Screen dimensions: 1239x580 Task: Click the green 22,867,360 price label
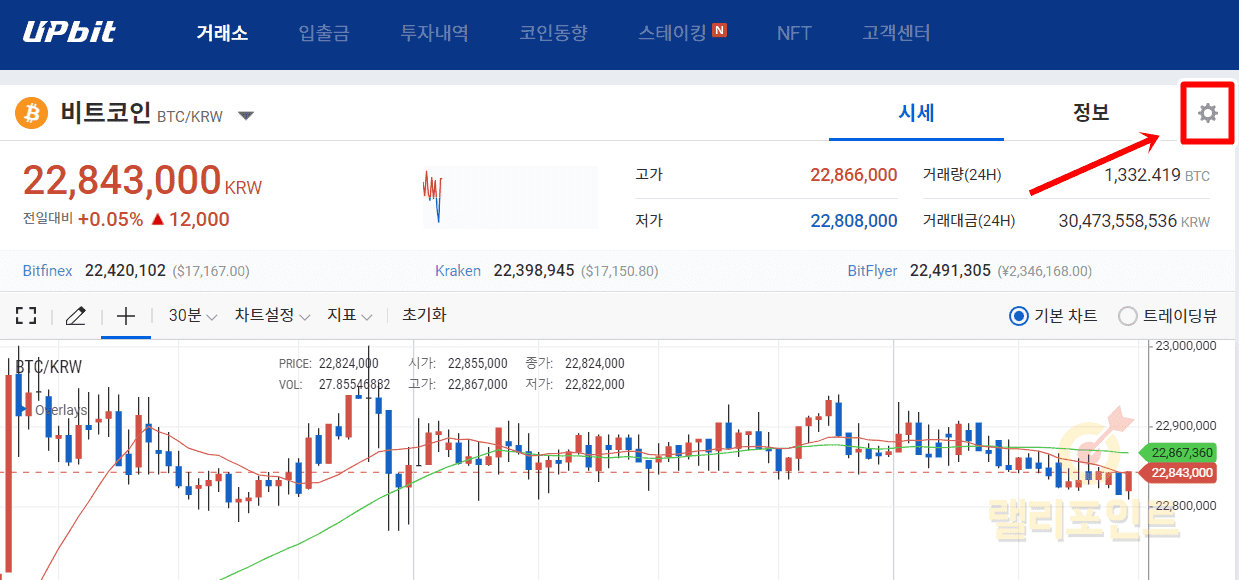point(1181,452)
